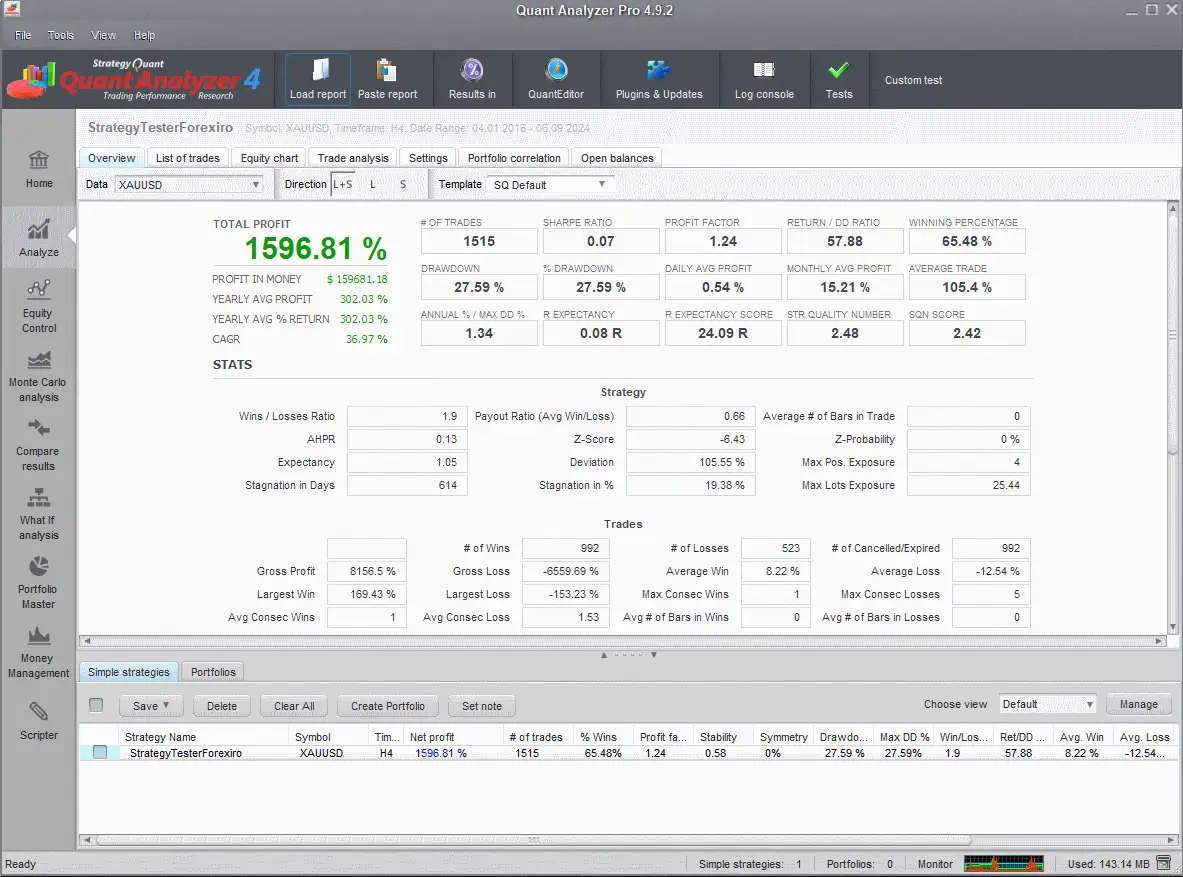Click the Load report toolbar icon
The image size is (1183, 877).
318,72
